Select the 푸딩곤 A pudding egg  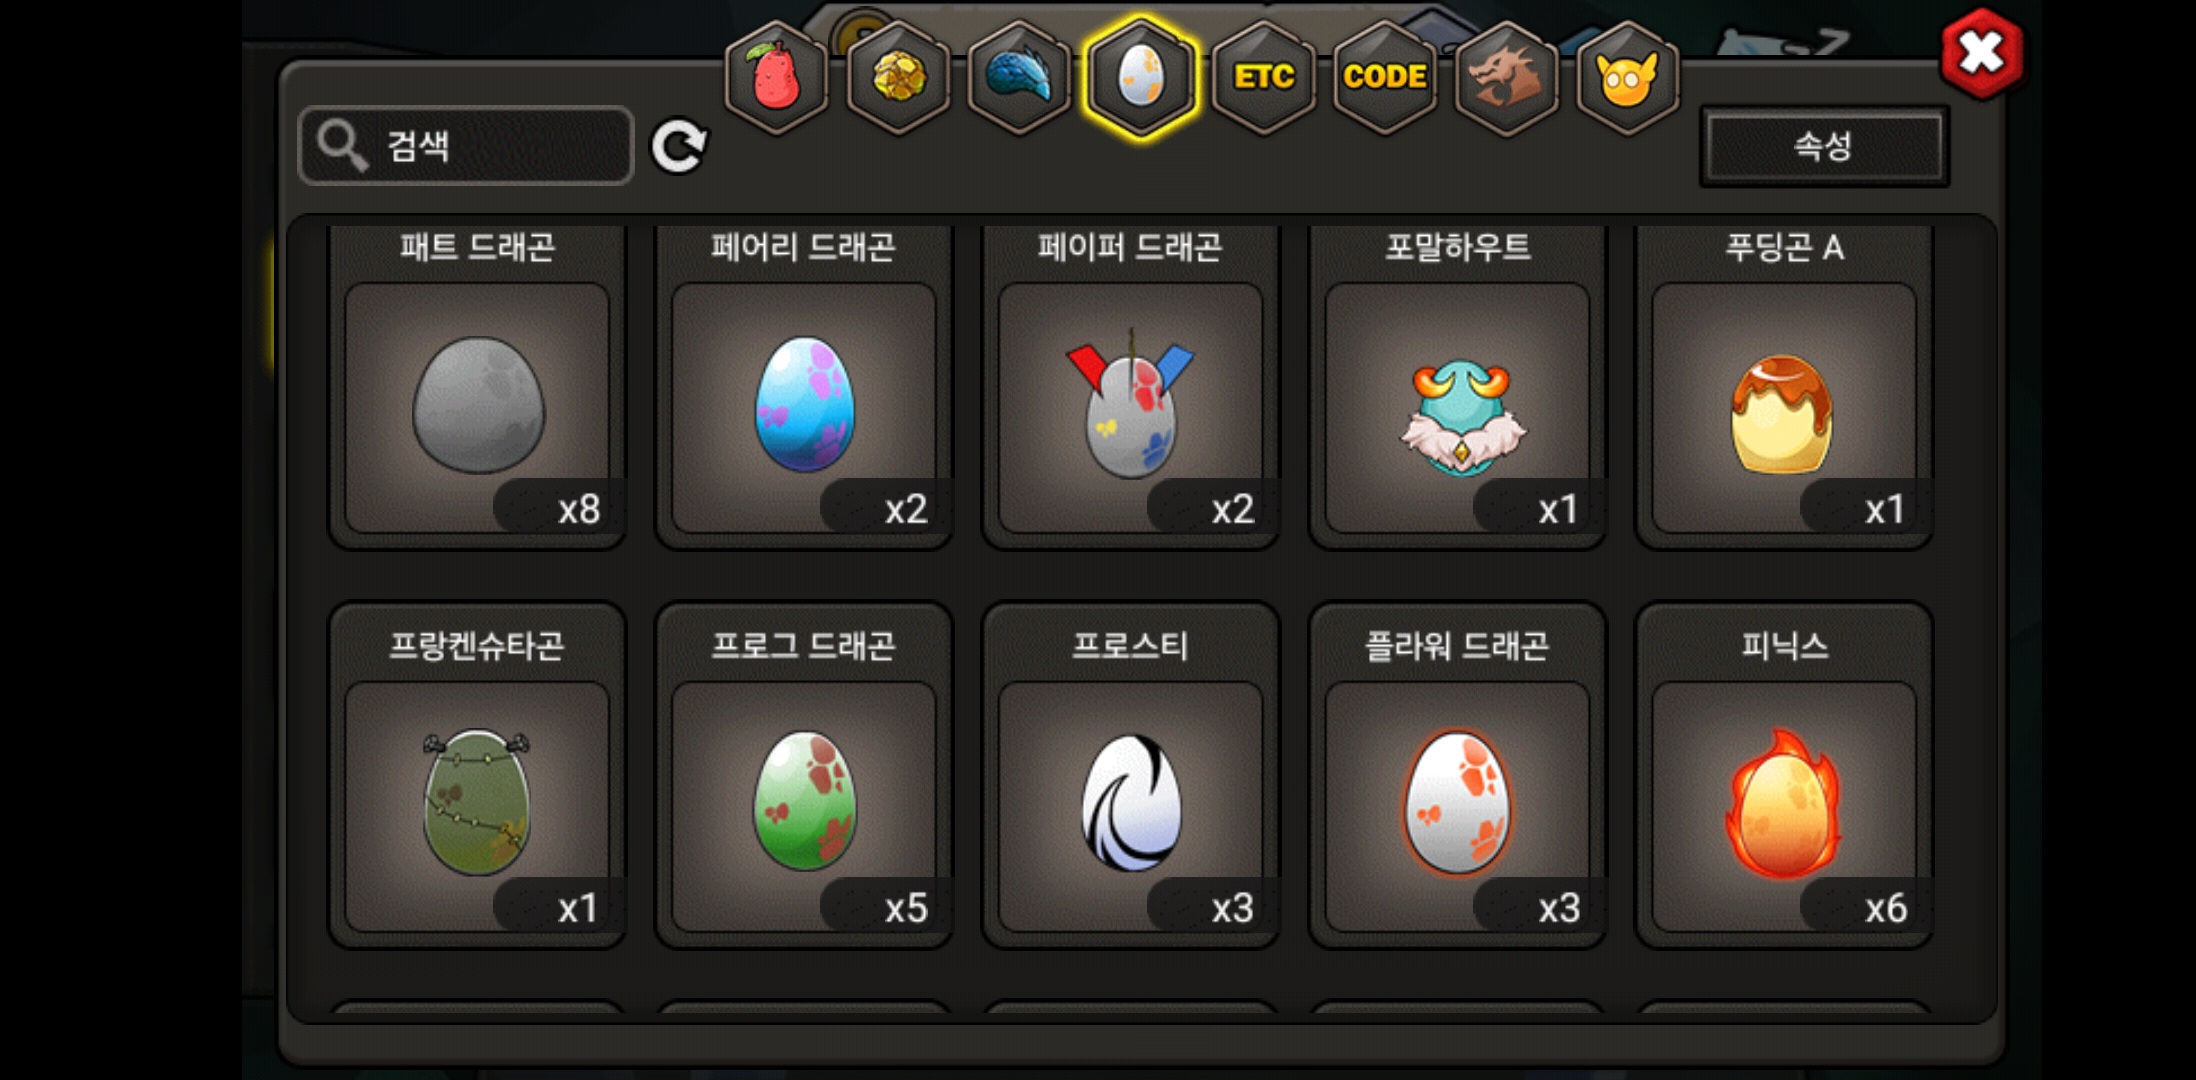pos(1784,388)
